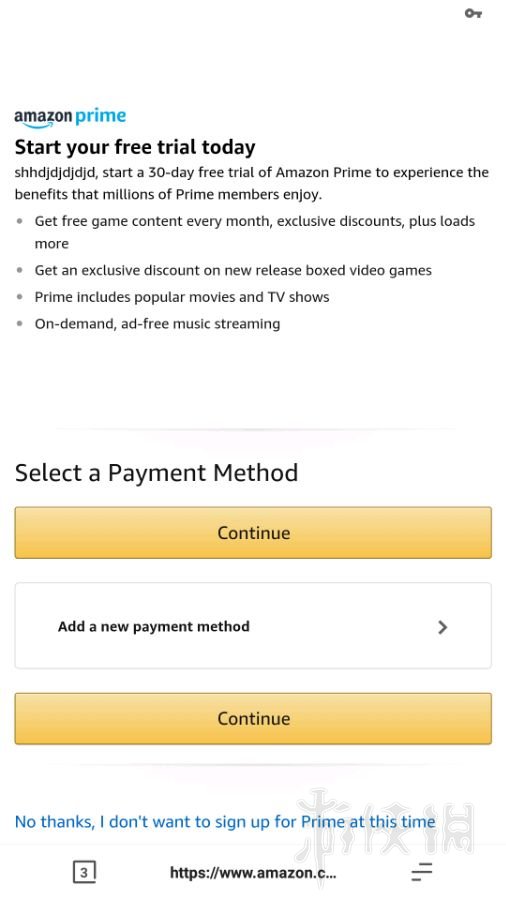Open the tab switcher showing 3

(84, 872)
